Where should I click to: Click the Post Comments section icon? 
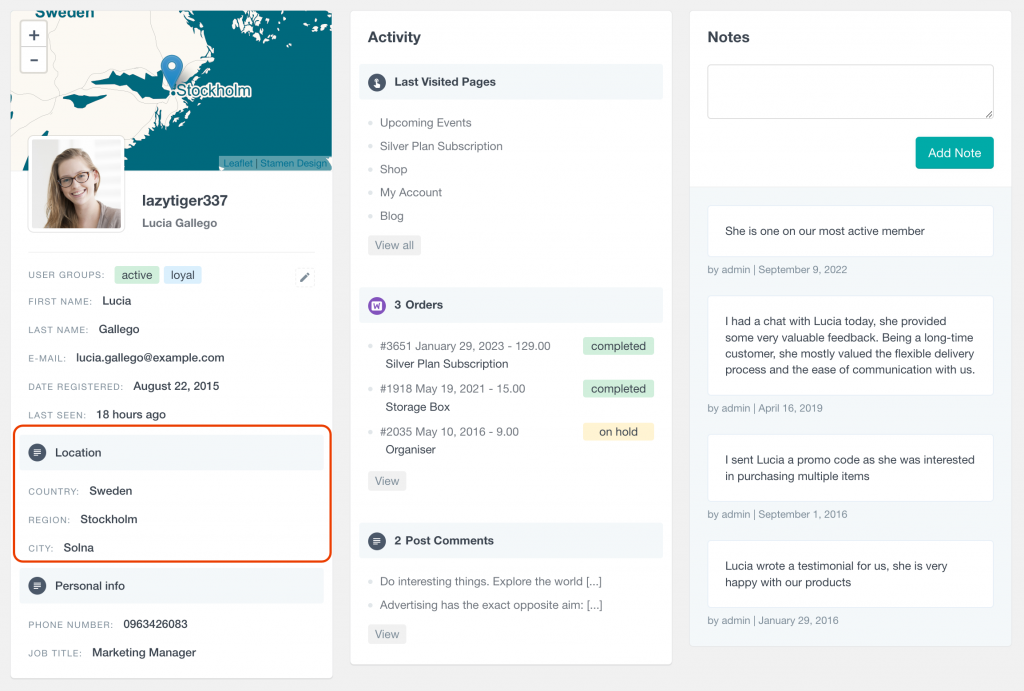[x=376, y=540]
